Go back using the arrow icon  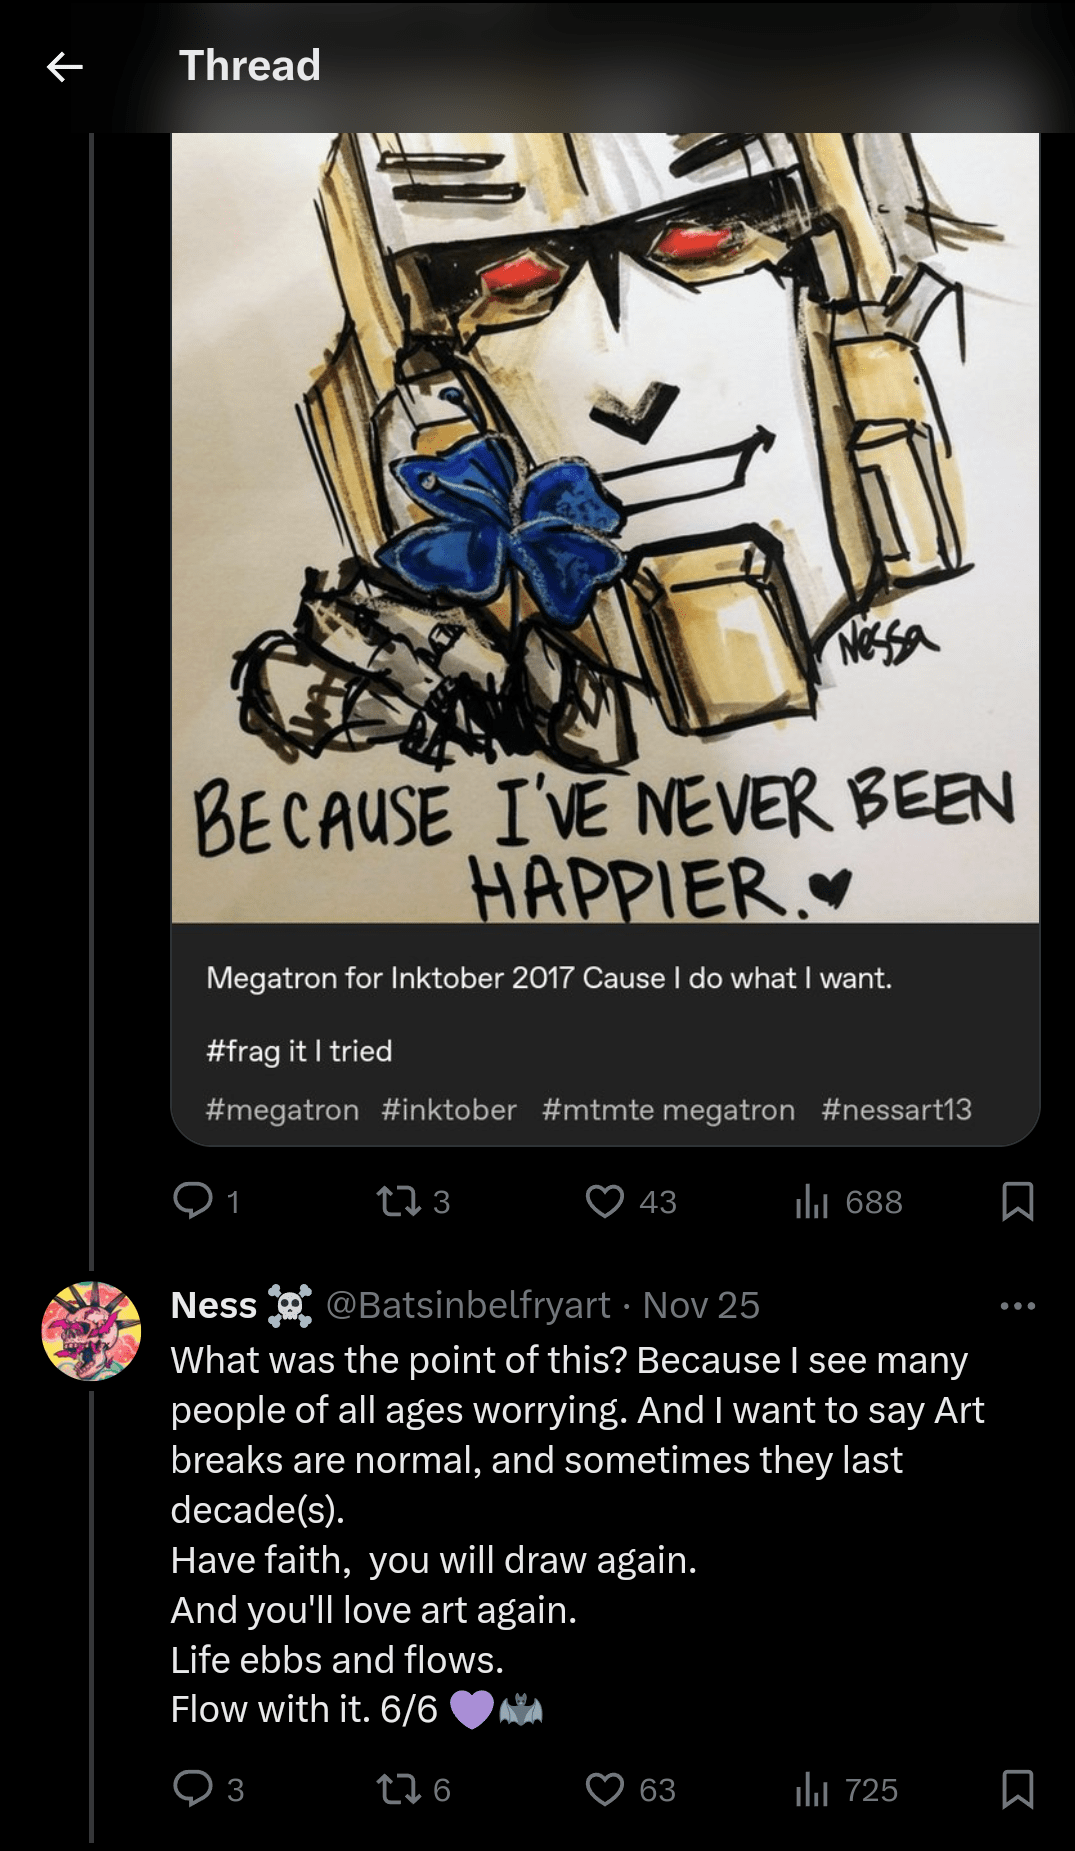[x=65, y=67]
